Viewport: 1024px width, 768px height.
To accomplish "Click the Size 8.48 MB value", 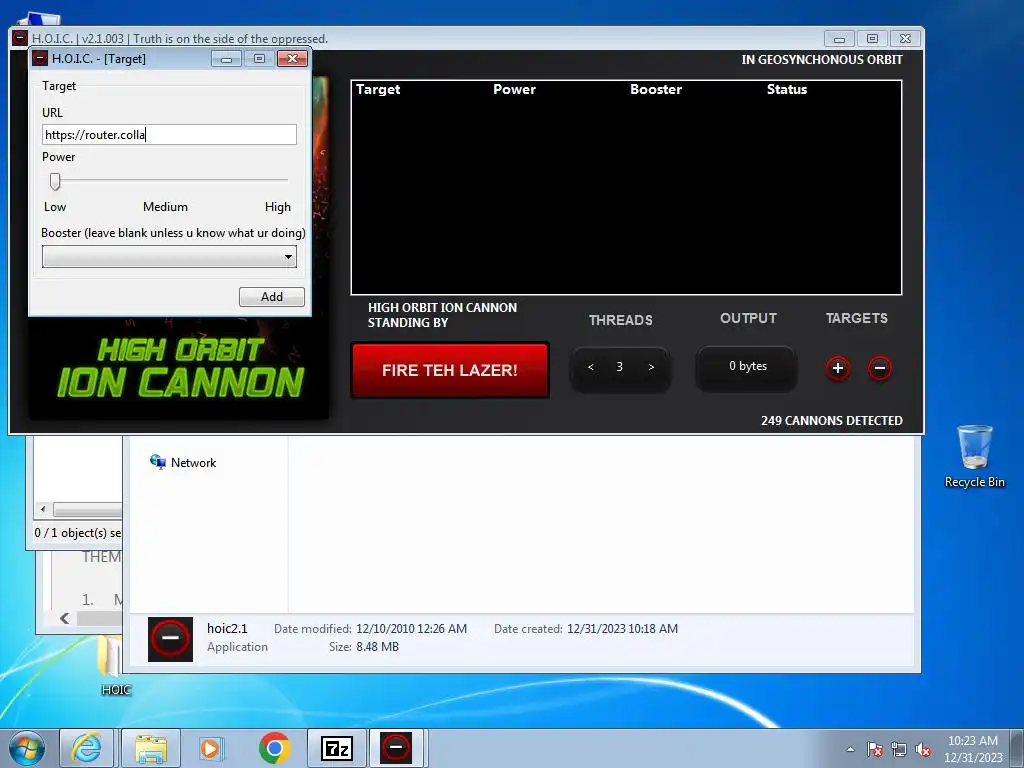I will 377,647.
